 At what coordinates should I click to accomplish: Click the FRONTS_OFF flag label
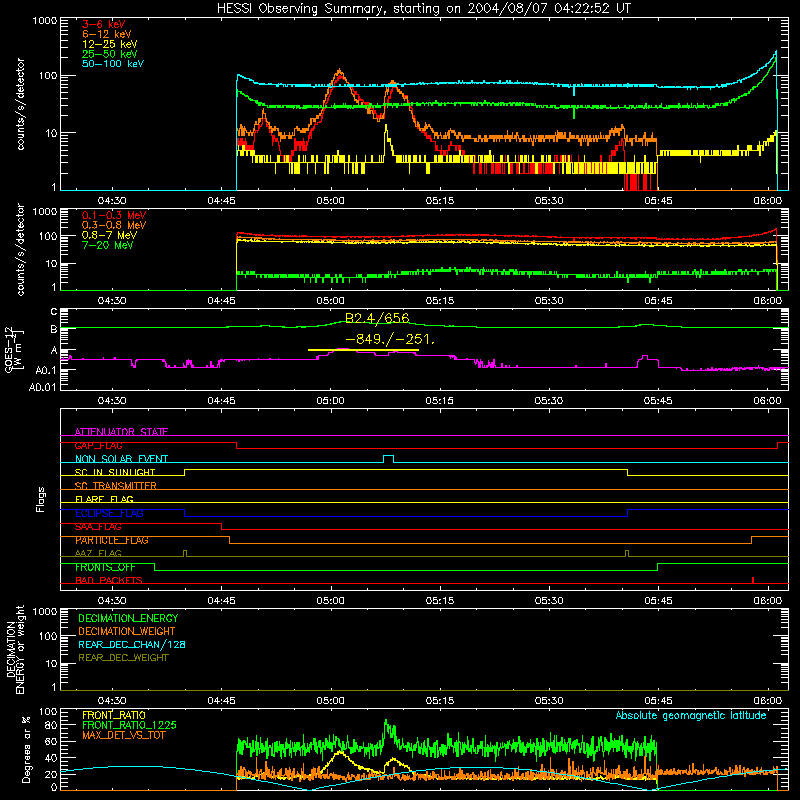(105, 567)
